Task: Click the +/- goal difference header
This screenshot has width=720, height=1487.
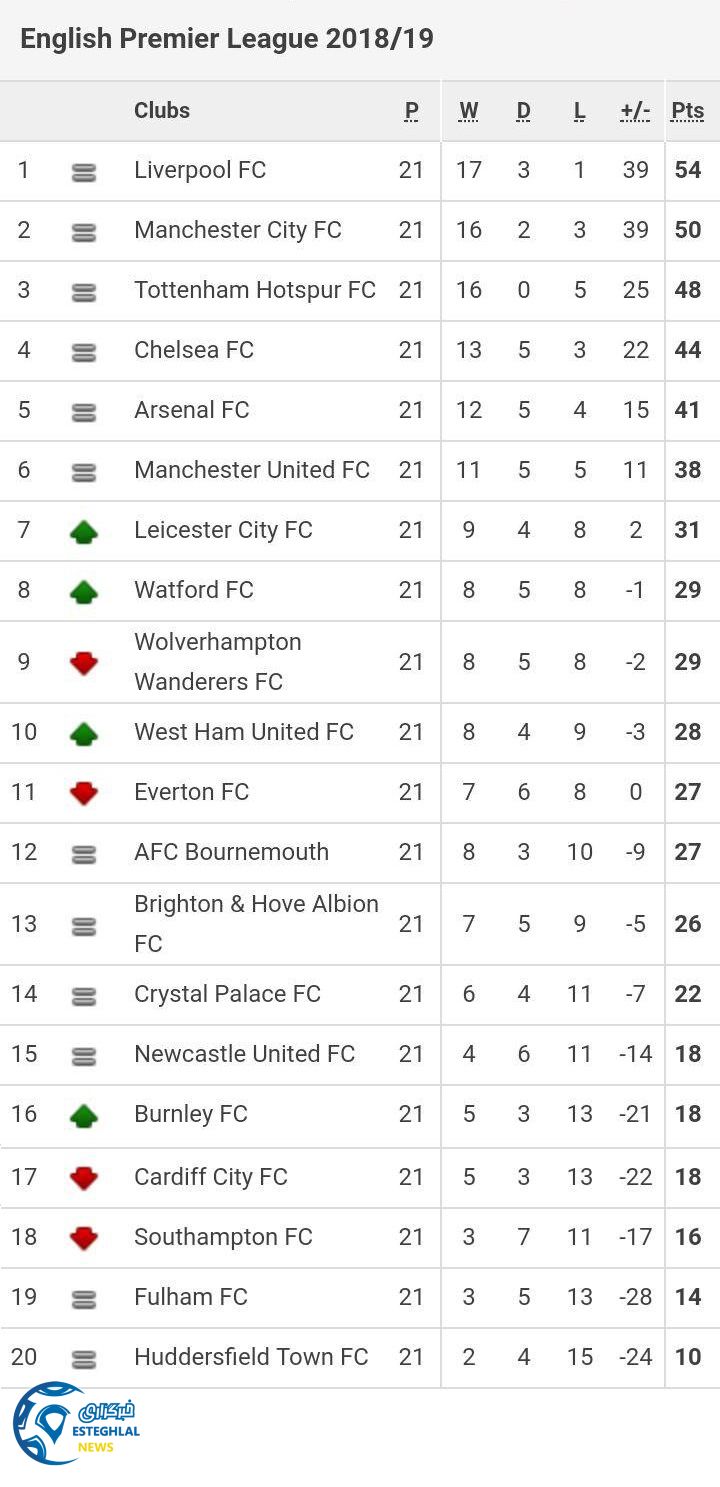Action: pyautogui.click(x=635, y=111)
